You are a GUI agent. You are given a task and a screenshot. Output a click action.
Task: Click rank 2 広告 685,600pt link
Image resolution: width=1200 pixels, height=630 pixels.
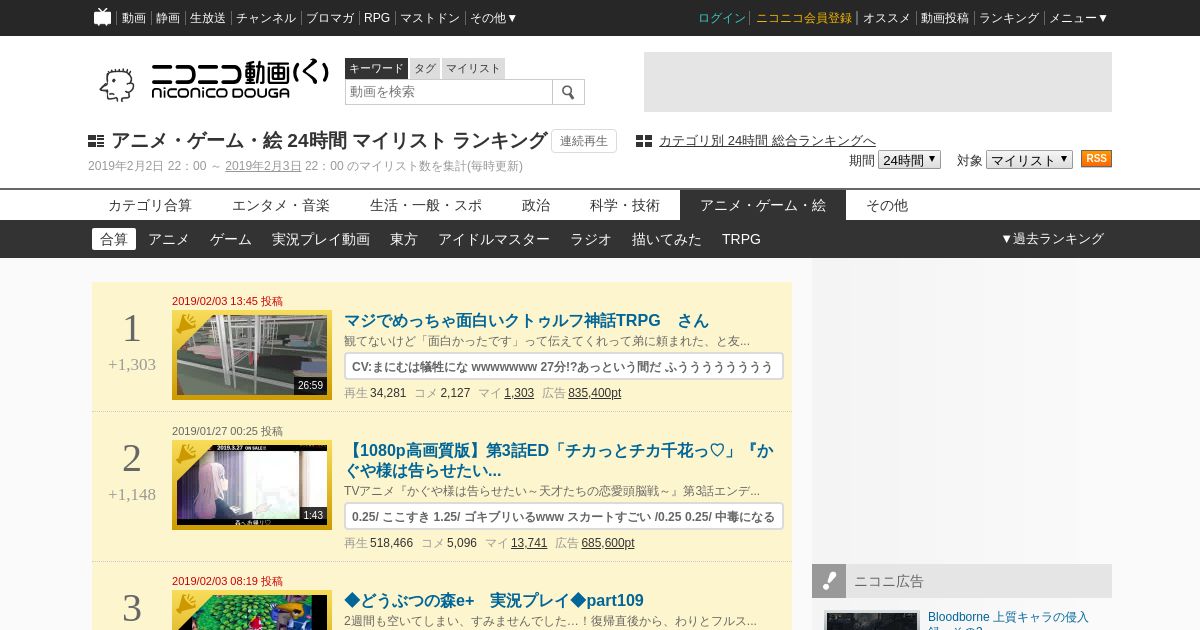pyautogui.click(x=608, y=543)
